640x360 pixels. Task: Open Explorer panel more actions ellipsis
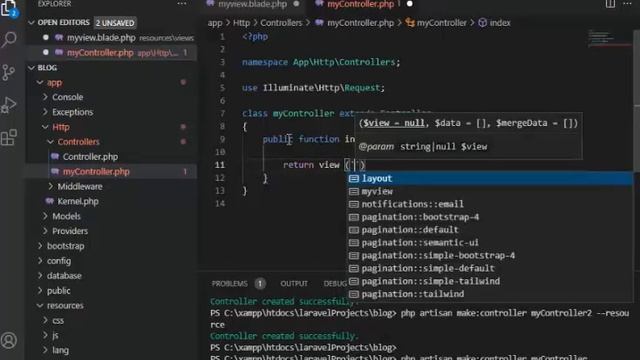click(x=182, y=4)
